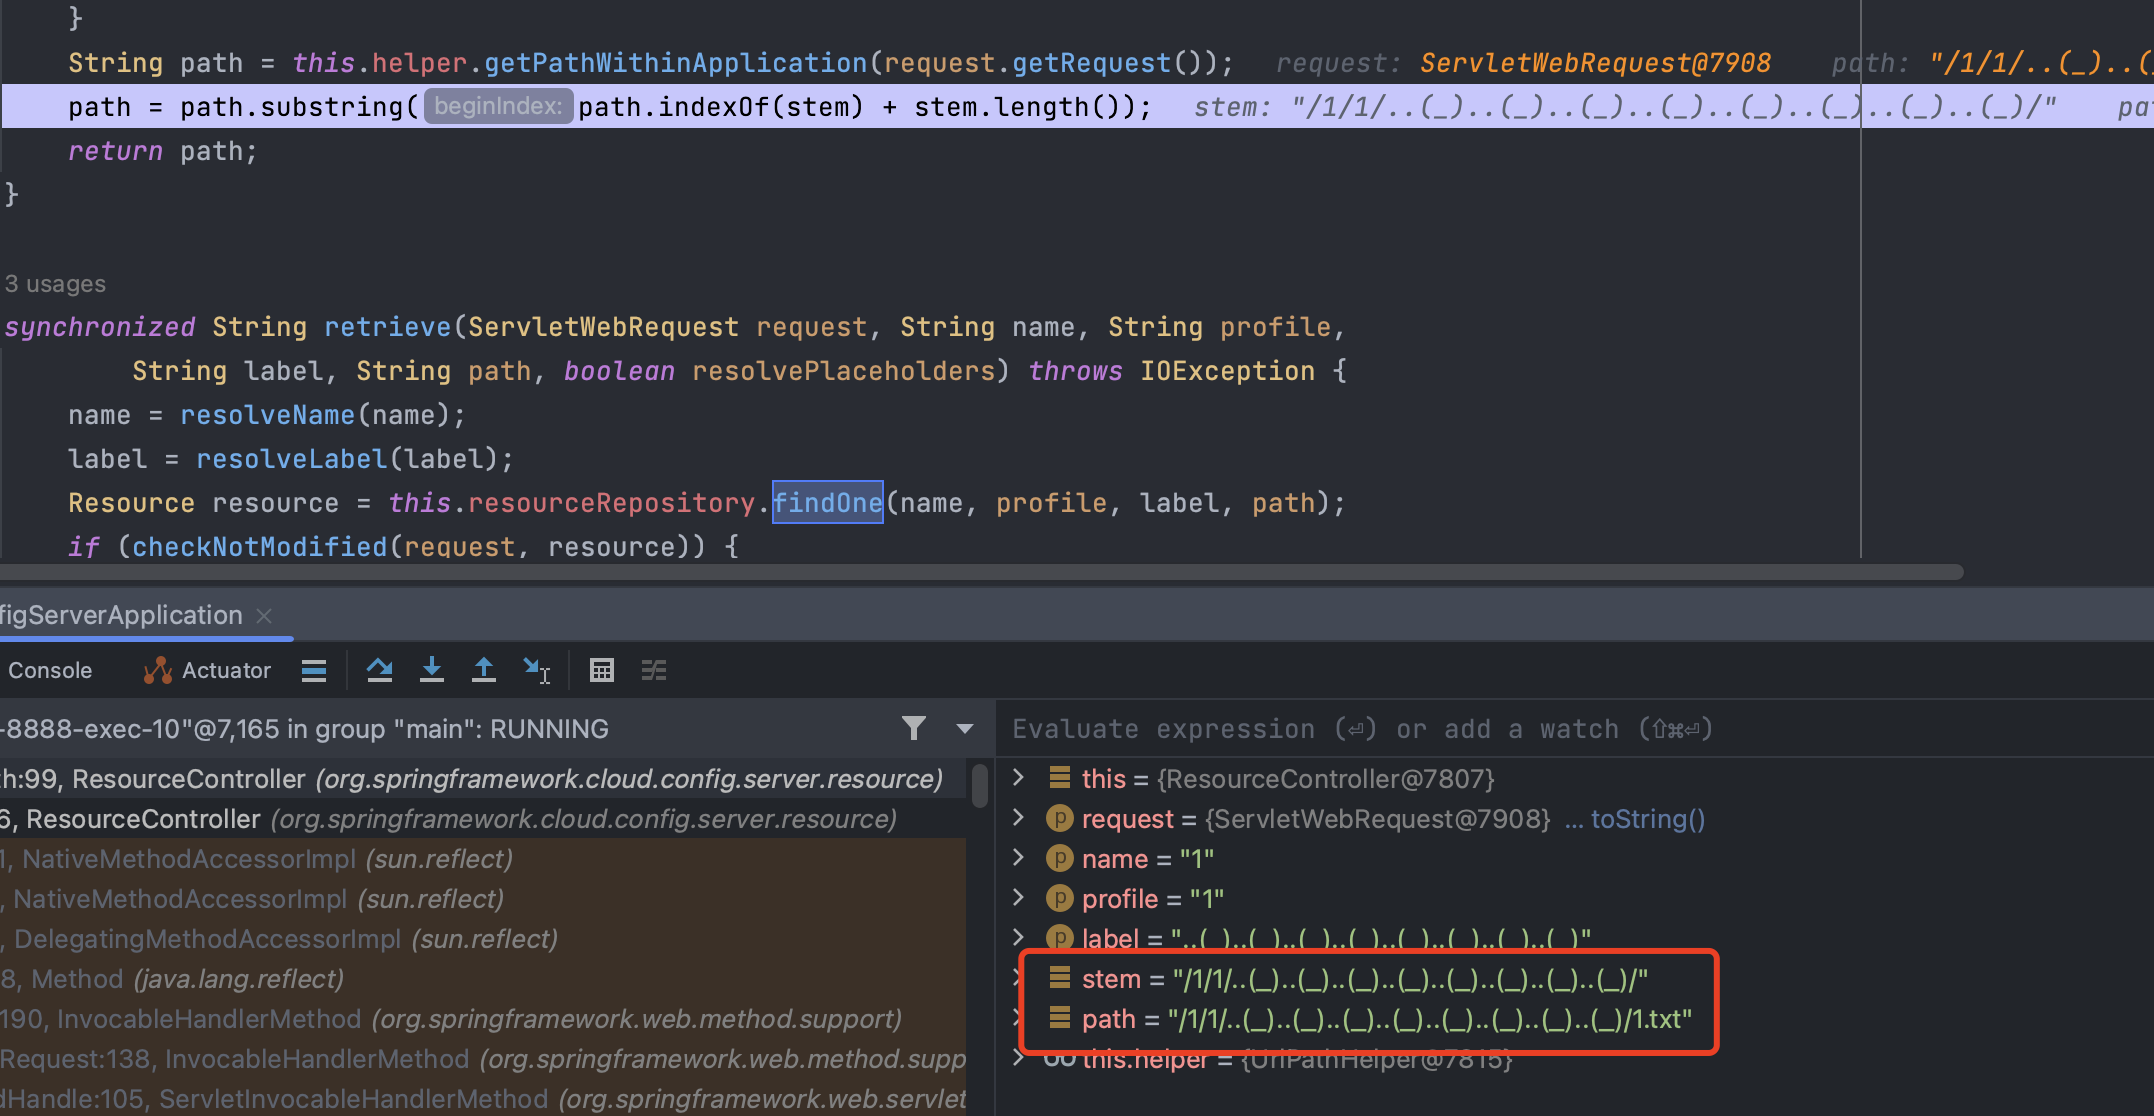Click the Trace Current Stream Chain icon

654,670
